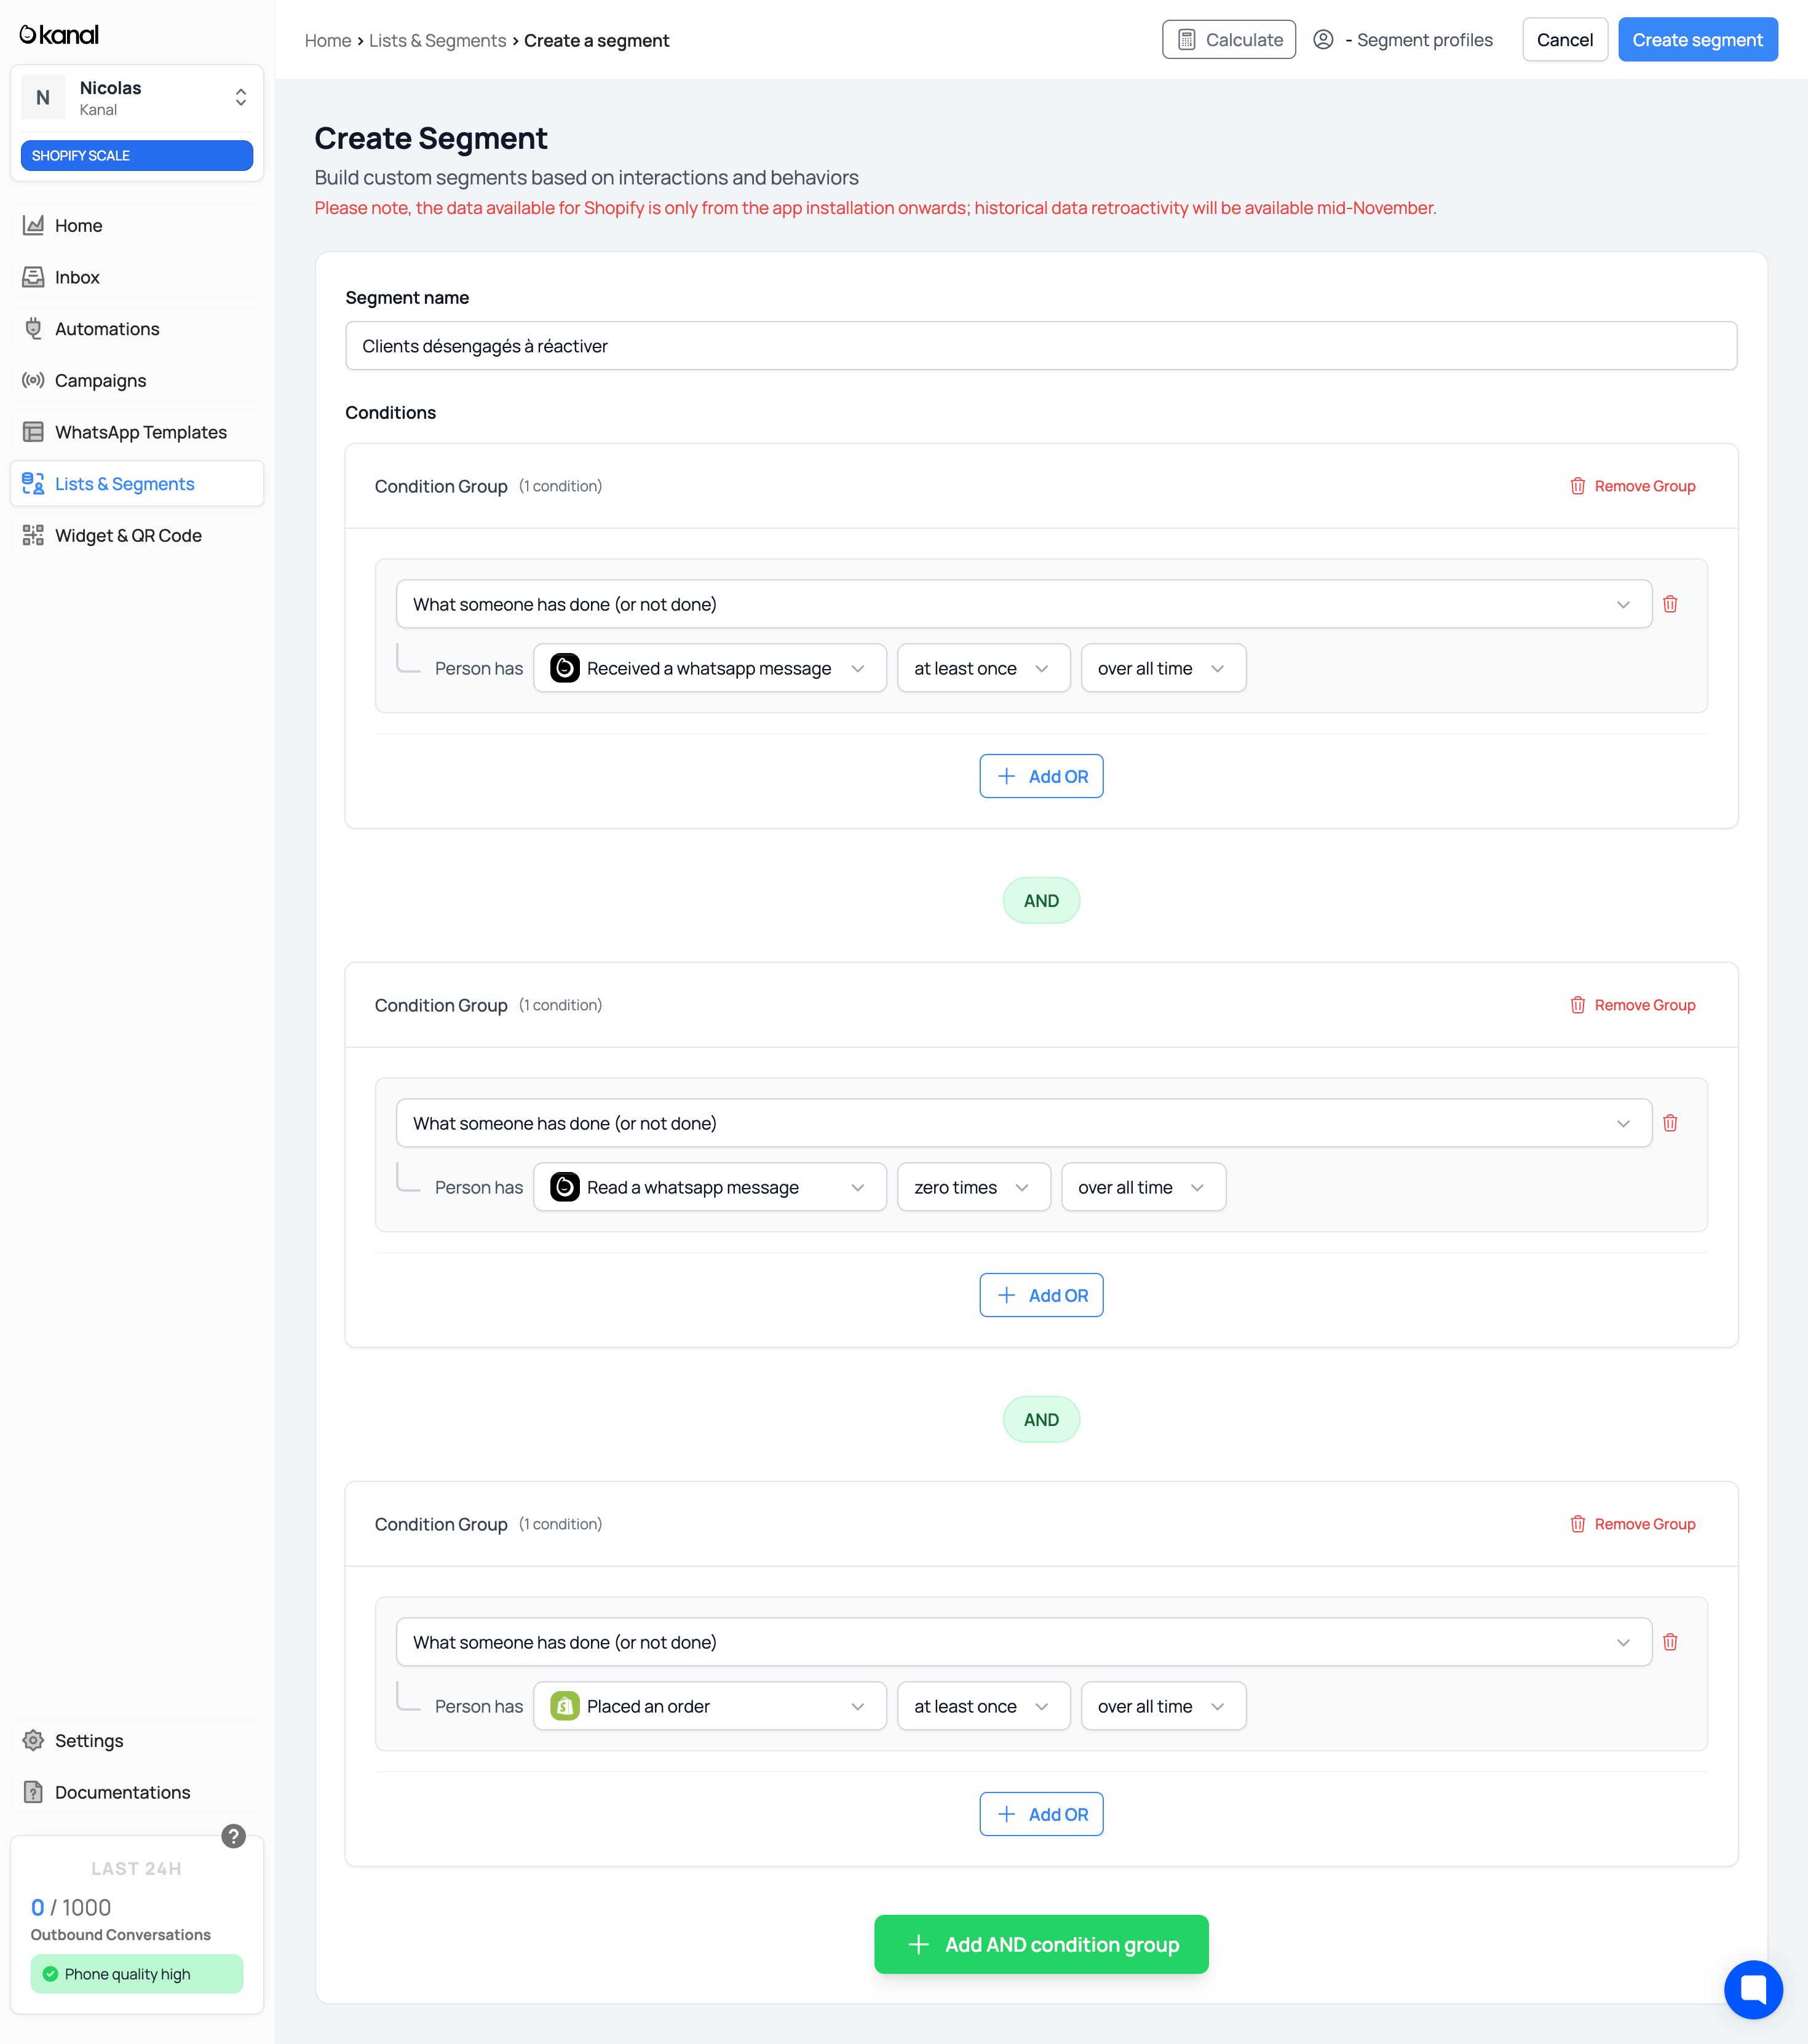Viewport: 1808px width, 2044px height.
Task: Open the chat support bubble
Action: point(1753,1989)
